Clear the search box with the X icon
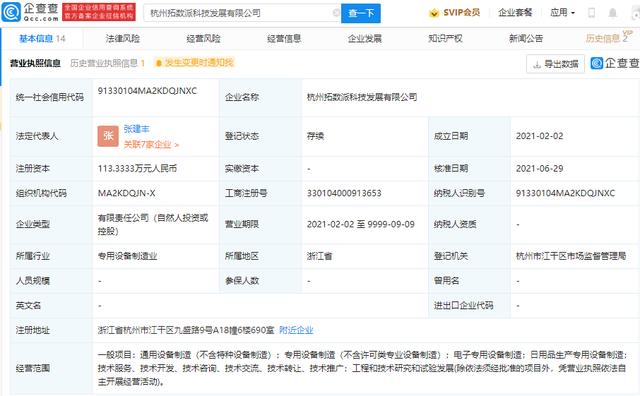Screen dimensions: 640x396 coord(336,13)
